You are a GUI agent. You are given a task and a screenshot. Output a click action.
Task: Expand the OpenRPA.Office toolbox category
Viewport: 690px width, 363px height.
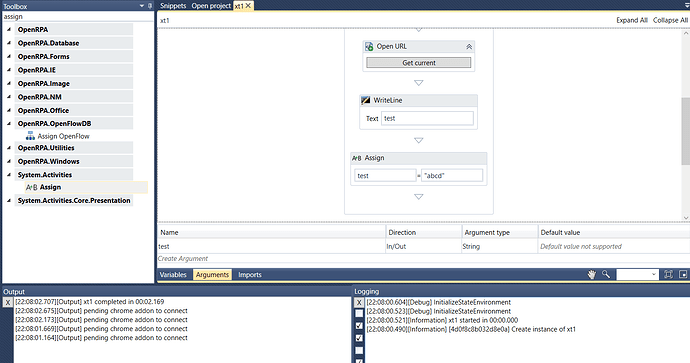tap(9, 110)
